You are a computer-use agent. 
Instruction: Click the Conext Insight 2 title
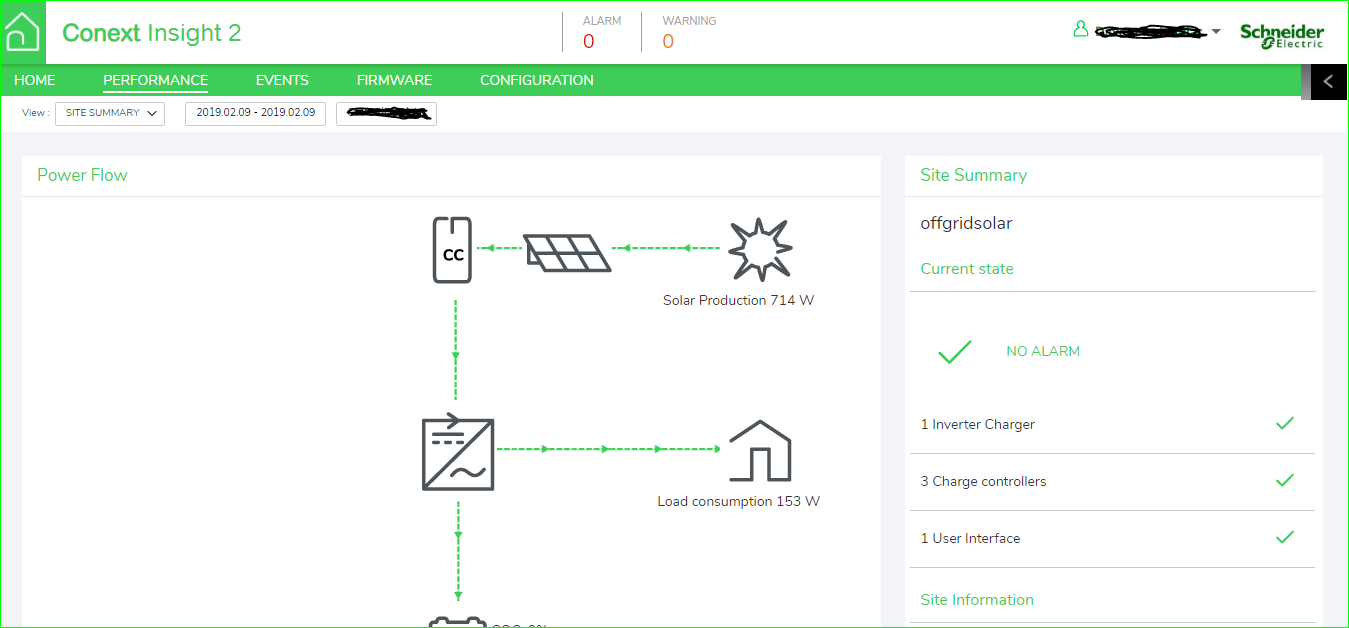pyautogui.click(x=152, y=33)
